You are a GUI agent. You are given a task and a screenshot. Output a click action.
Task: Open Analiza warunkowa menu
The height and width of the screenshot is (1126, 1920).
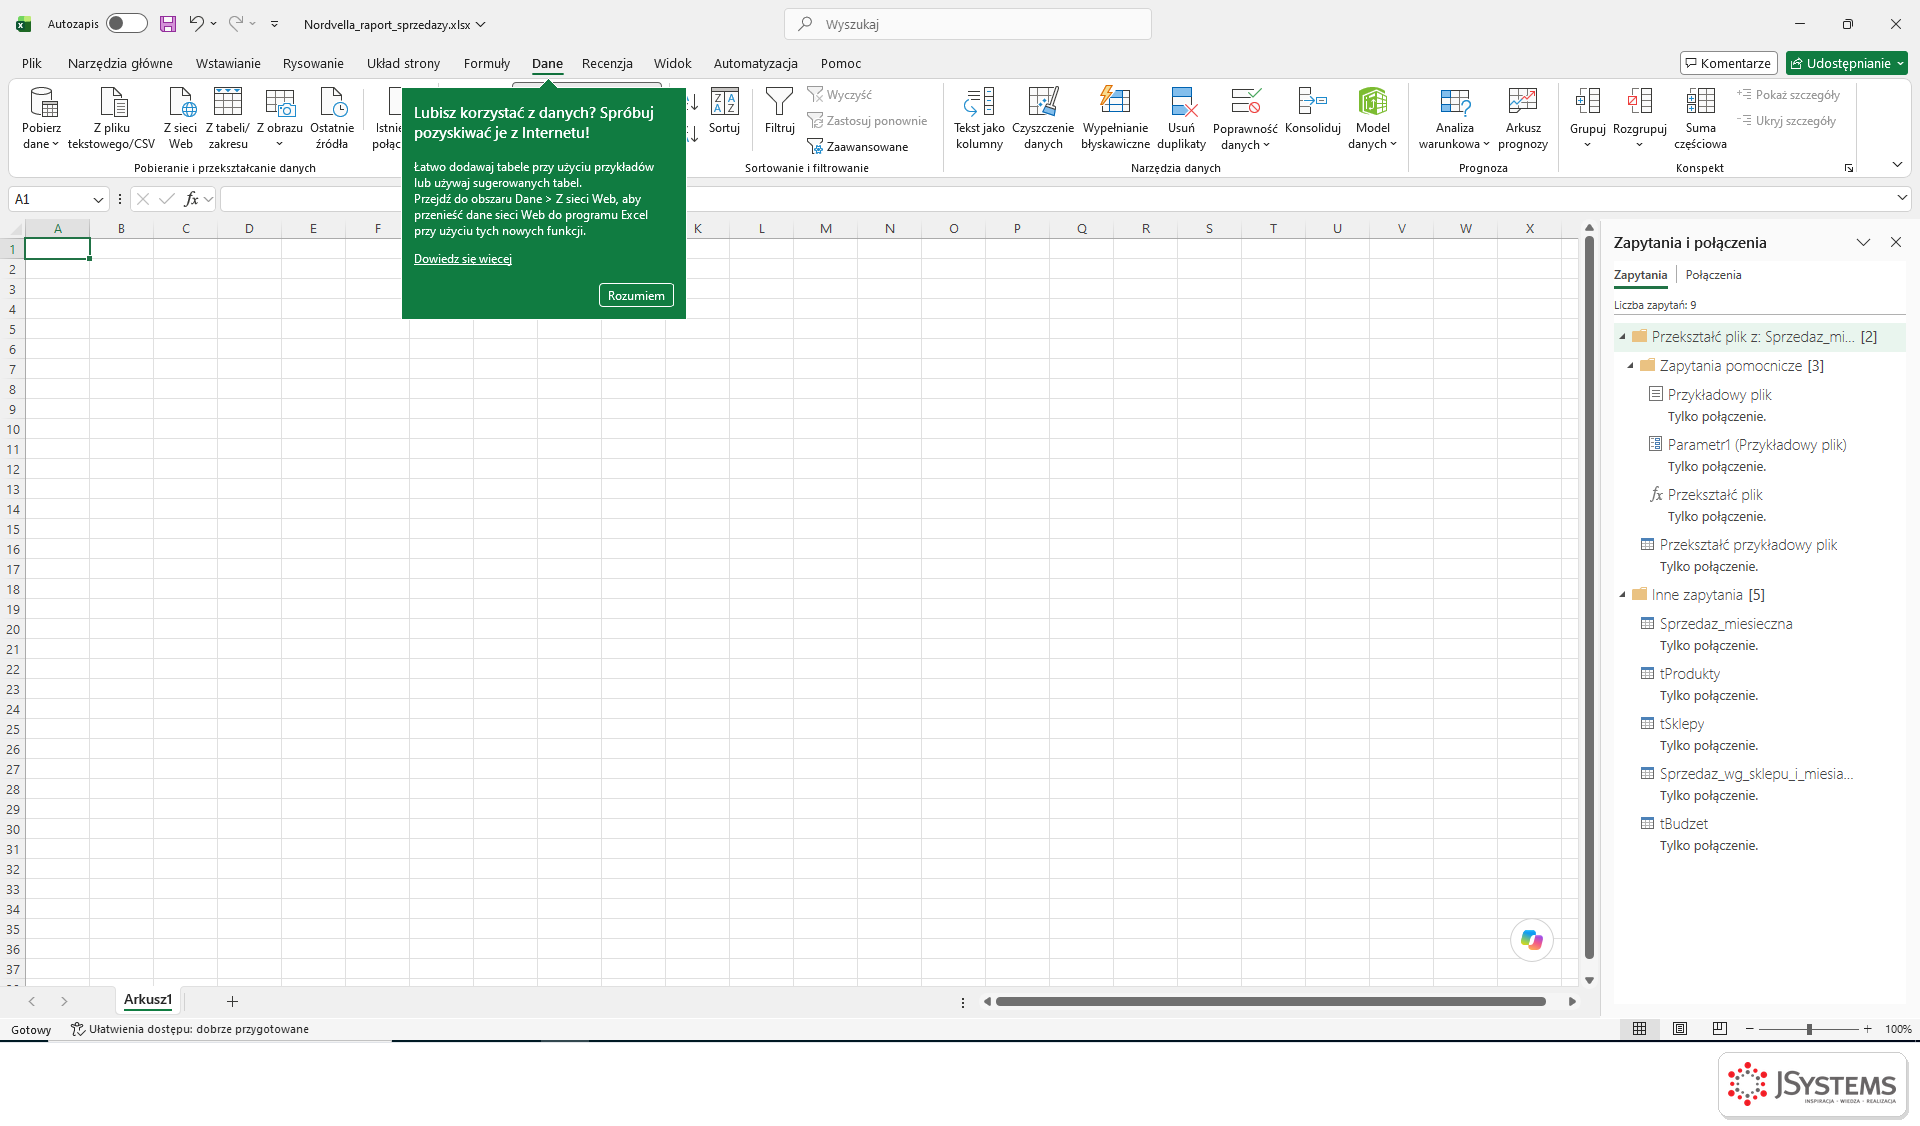tap(1454, 118)
